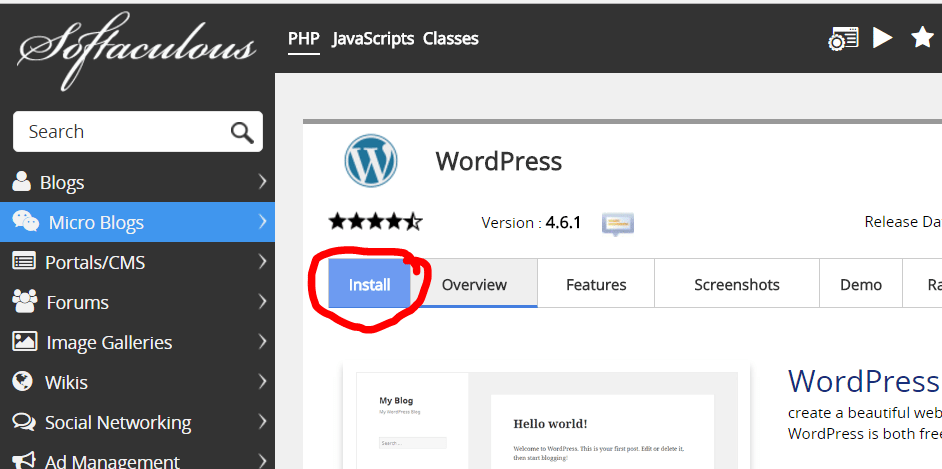Click the star rating of WordPress

pos(375,222)
